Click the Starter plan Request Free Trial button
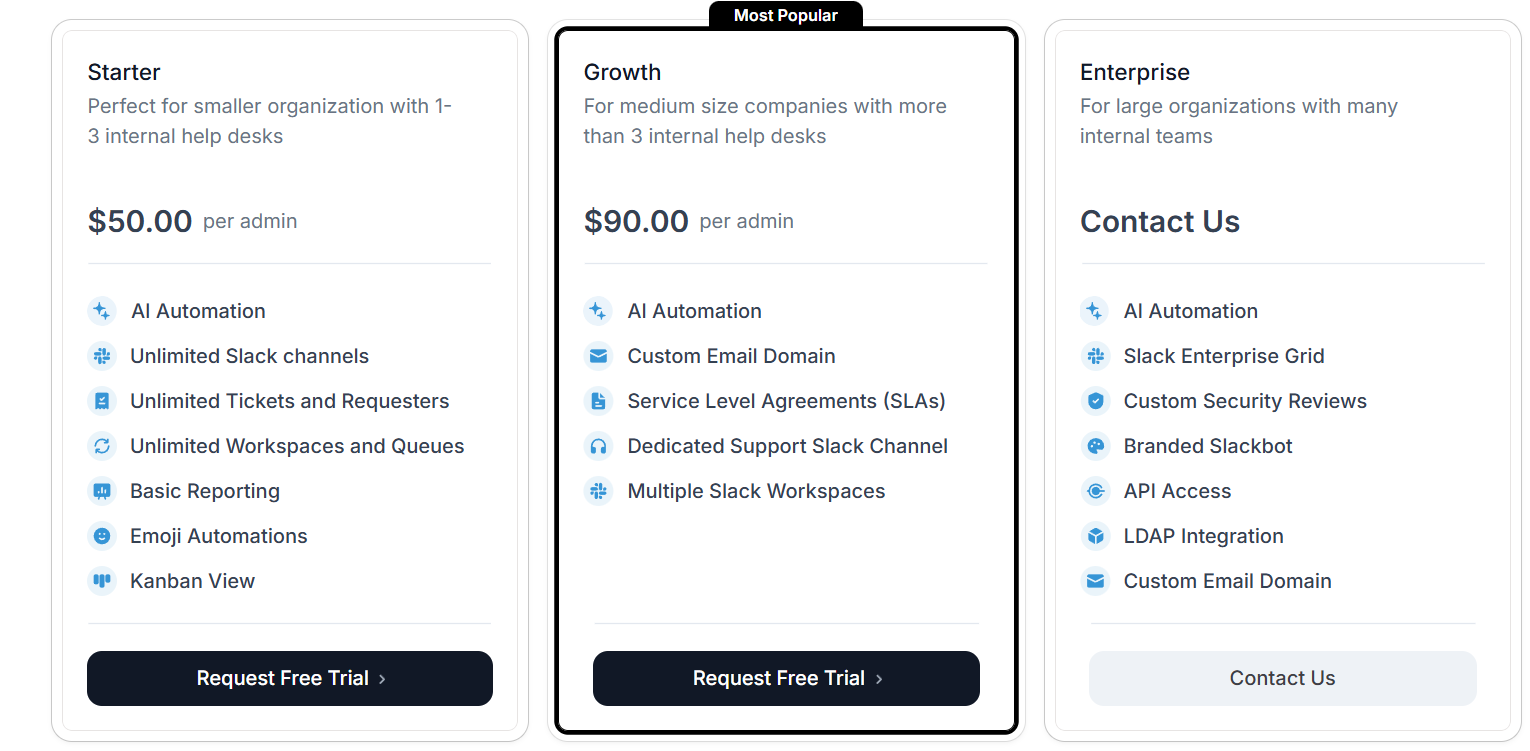1530x751 pixels. coord(290,678)
